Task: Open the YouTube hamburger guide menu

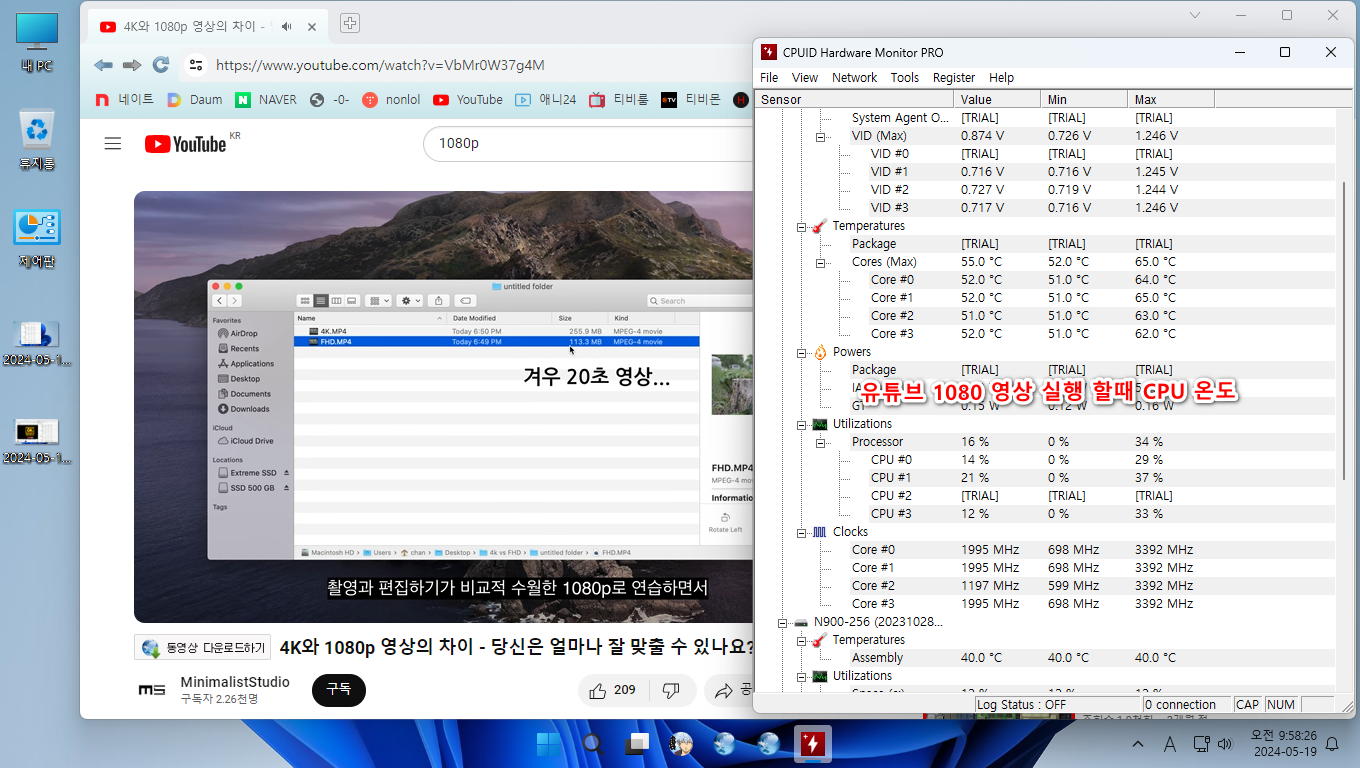Action: 113,144
